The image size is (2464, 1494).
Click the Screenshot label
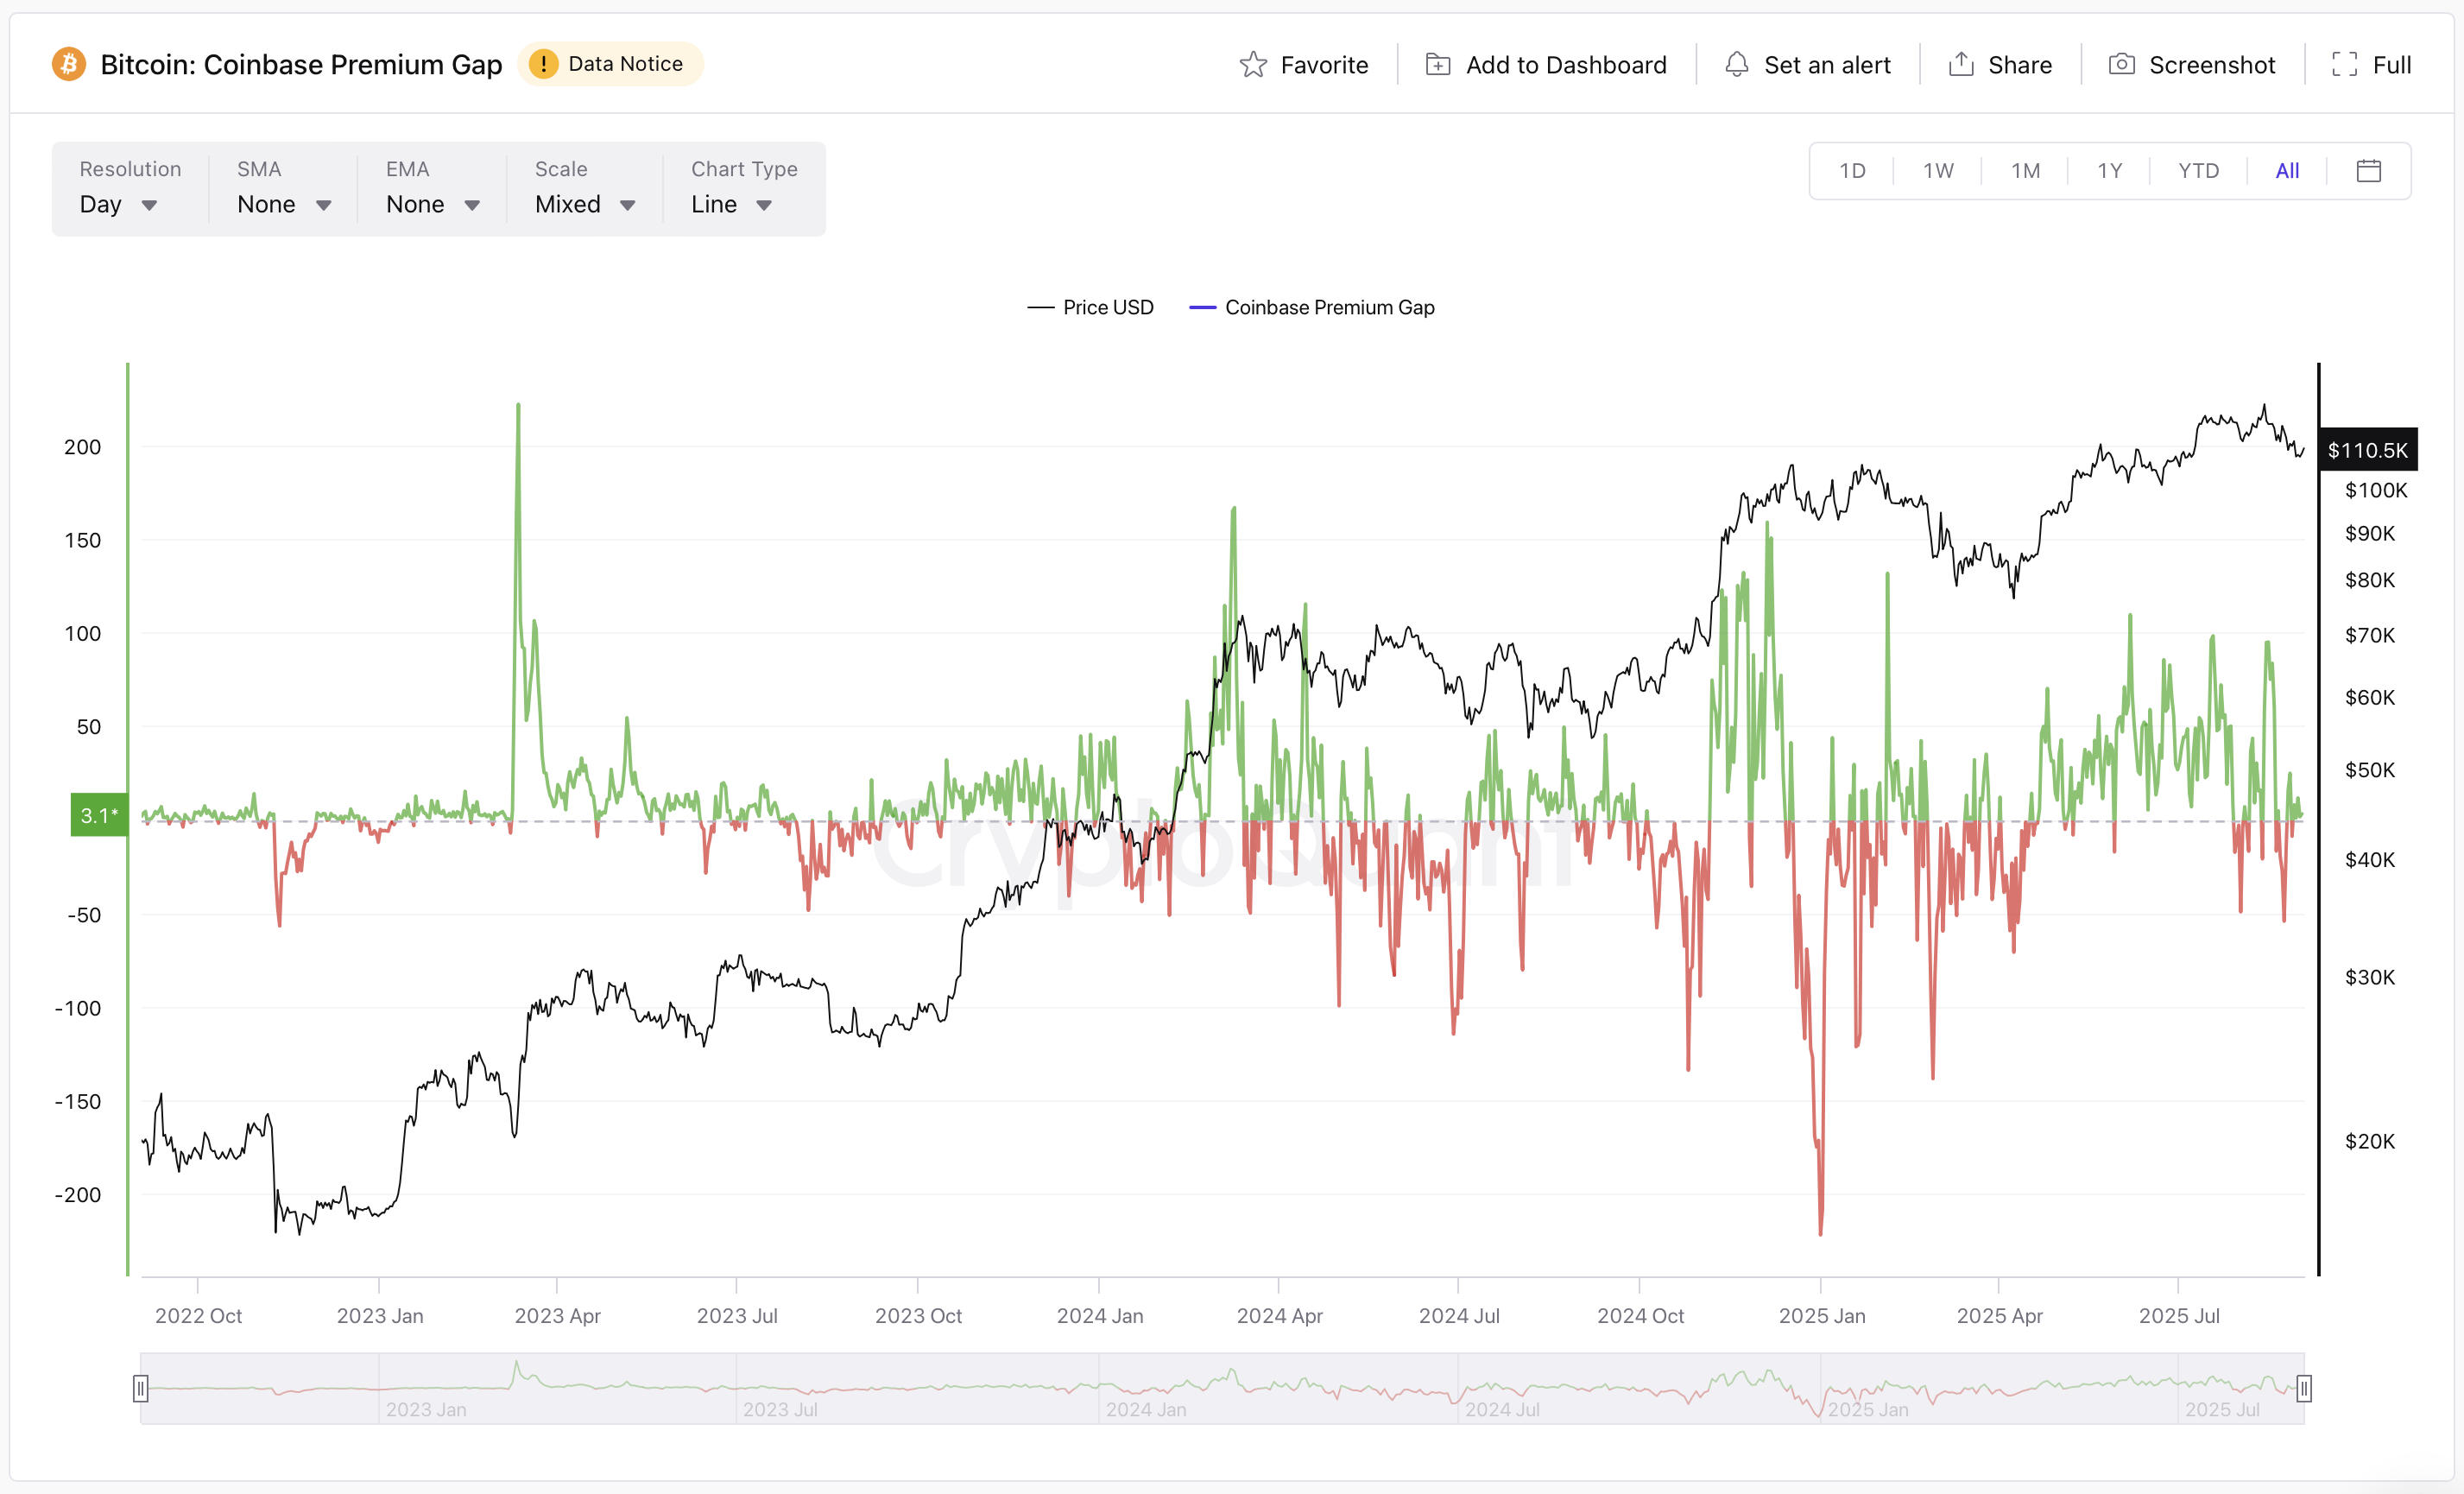click(2211, 65)
